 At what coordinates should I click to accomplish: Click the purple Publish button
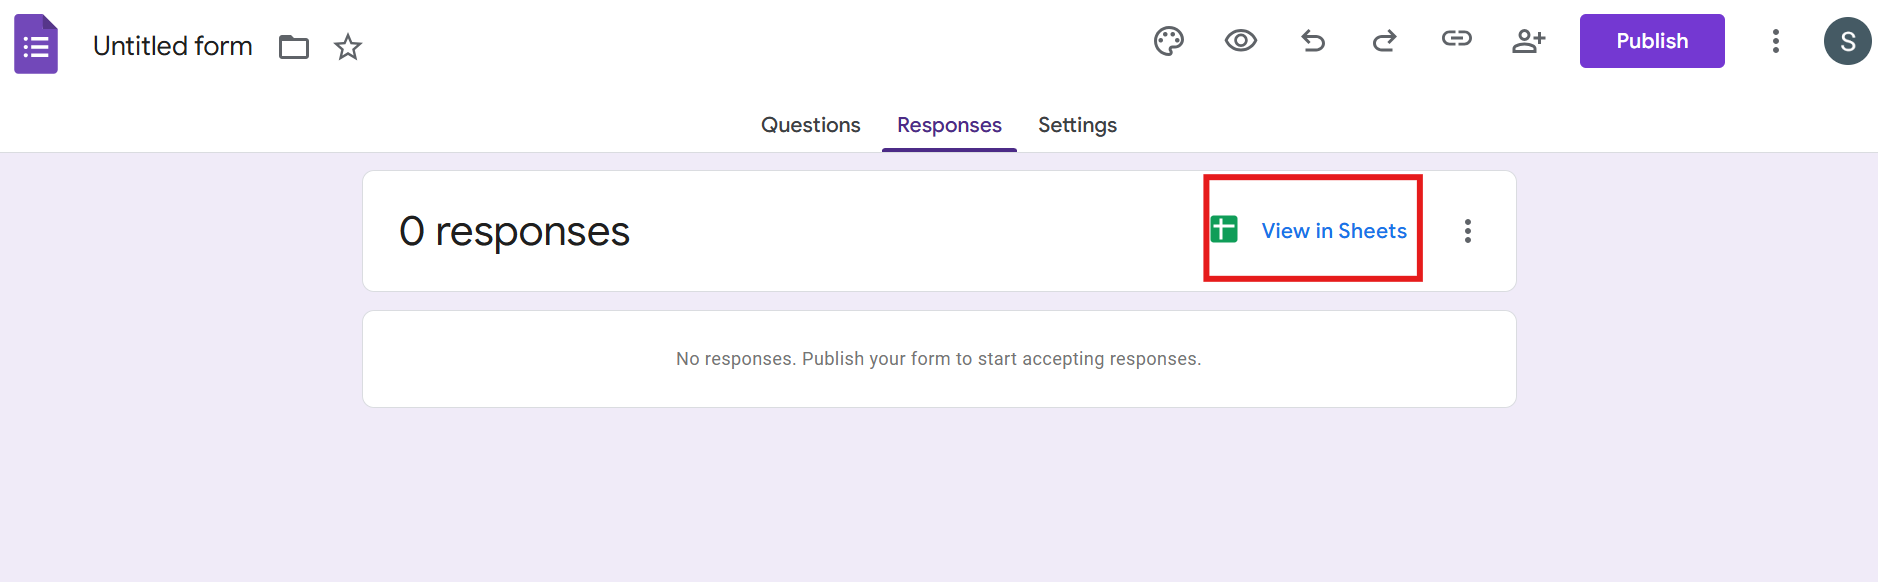(1652, 41)
